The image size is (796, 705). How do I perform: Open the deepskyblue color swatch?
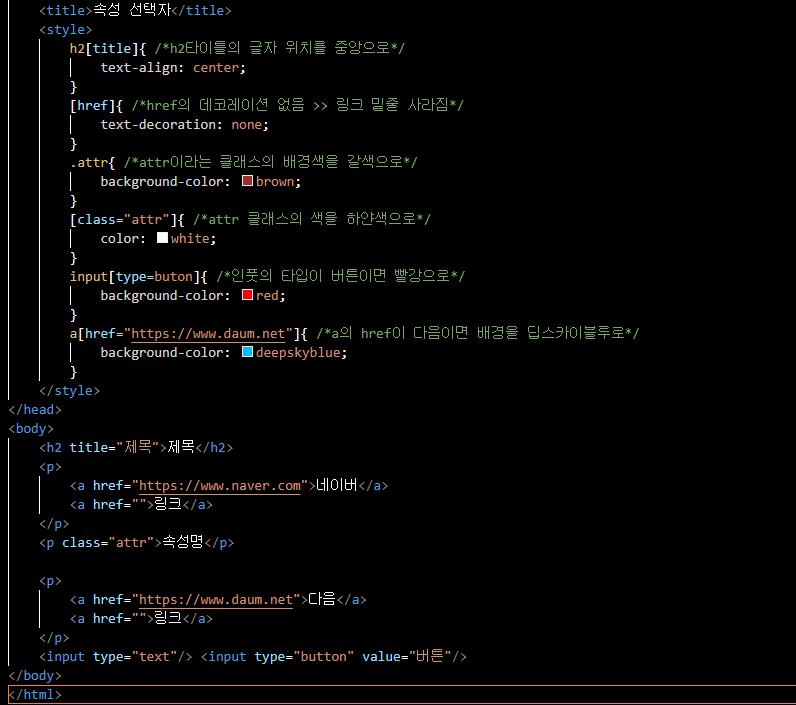(x=247, y=352)
